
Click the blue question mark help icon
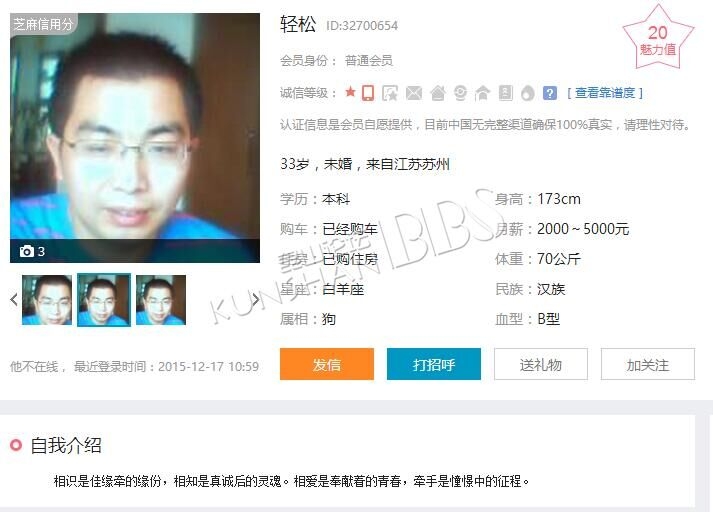tap(550, 93)
